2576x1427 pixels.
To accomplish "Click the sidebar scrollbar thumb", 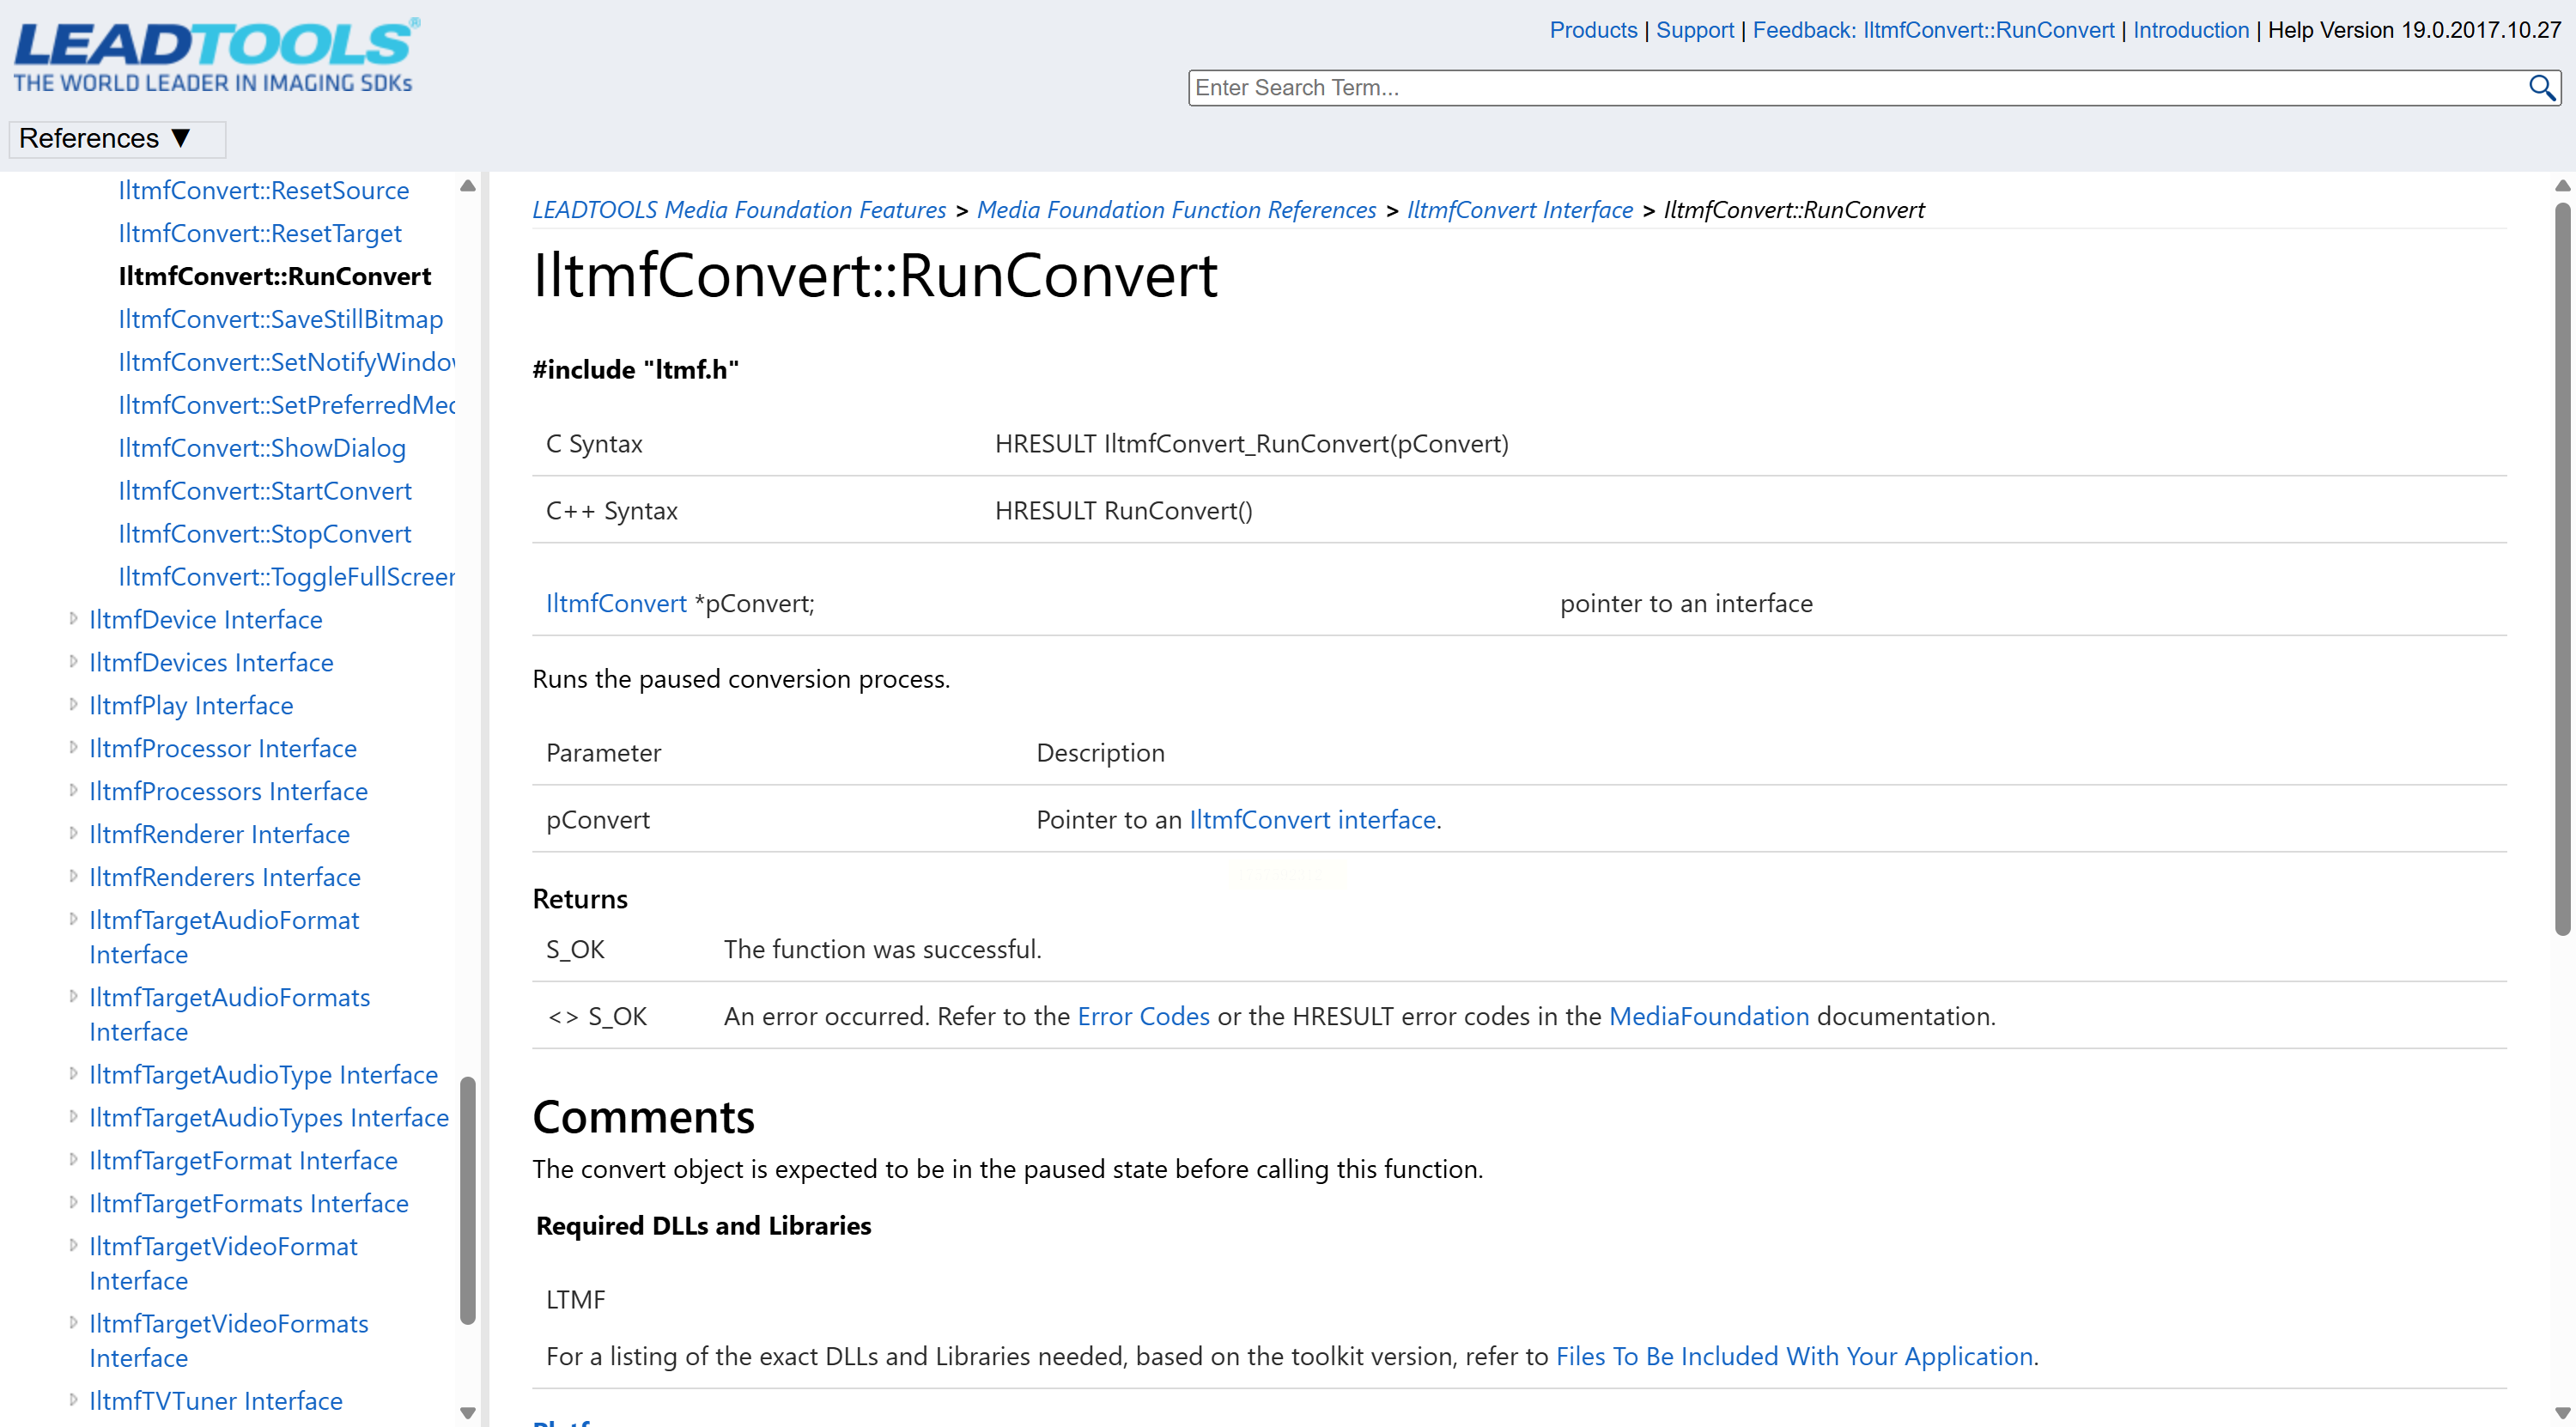I will tap(467, 1200).
